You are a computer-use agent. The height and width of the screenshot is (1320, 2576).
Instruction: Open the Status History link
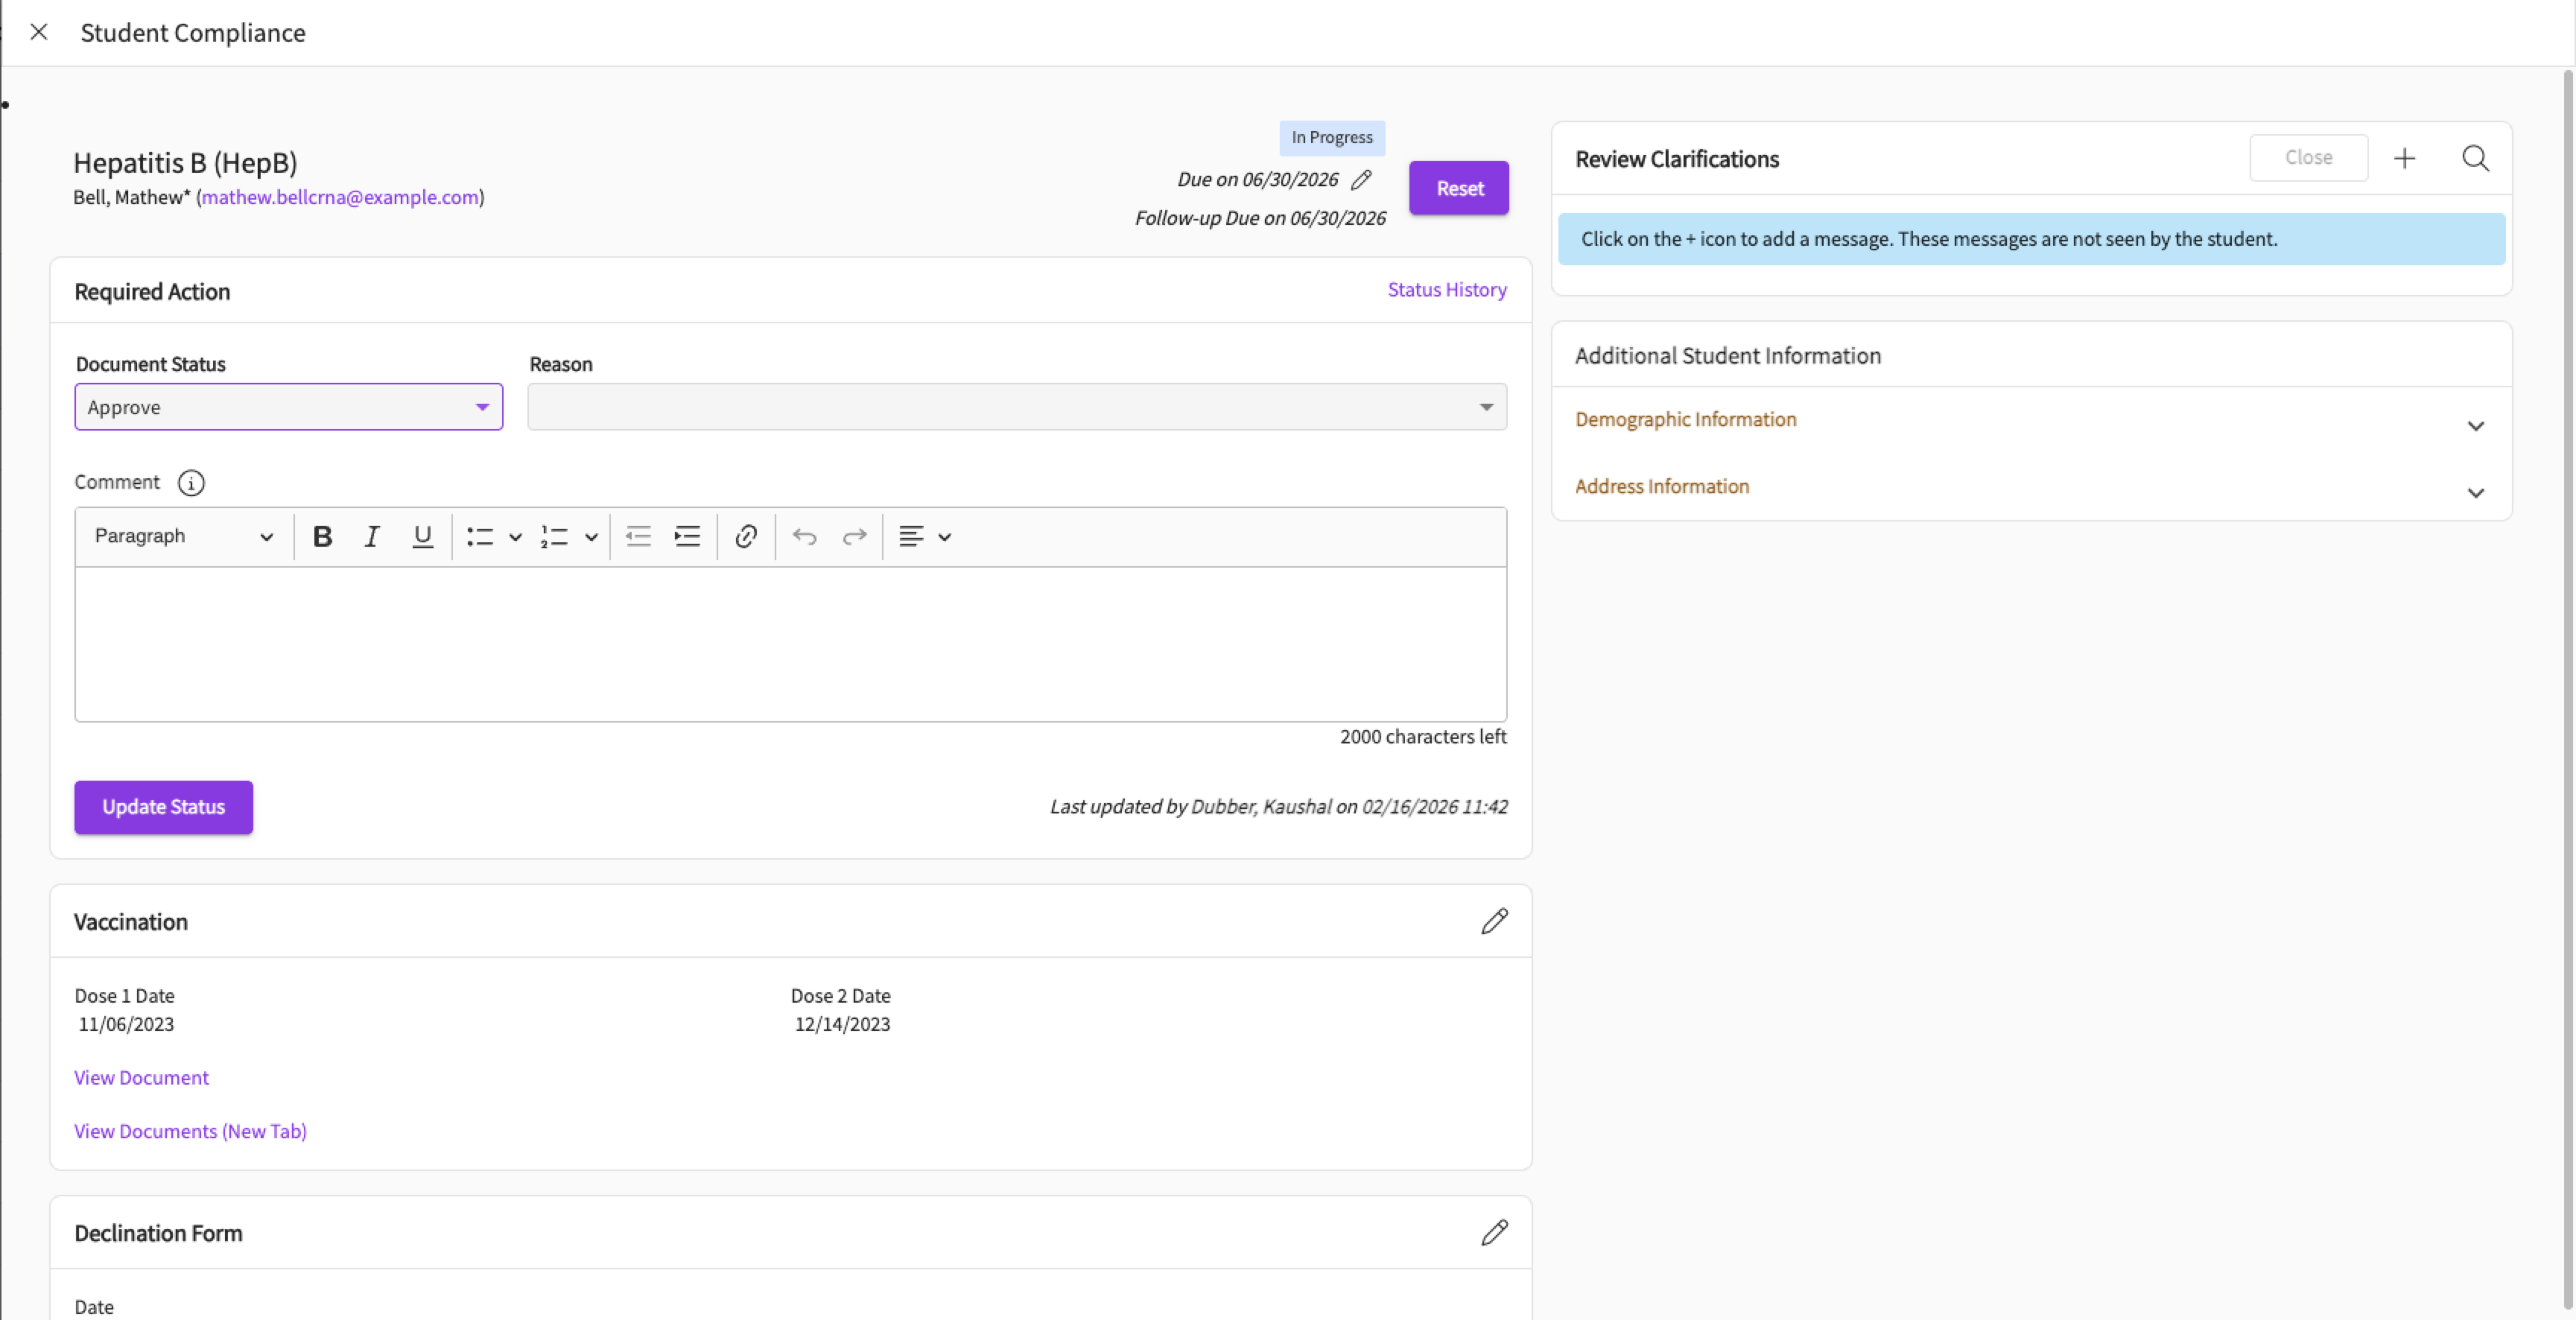1446,290
